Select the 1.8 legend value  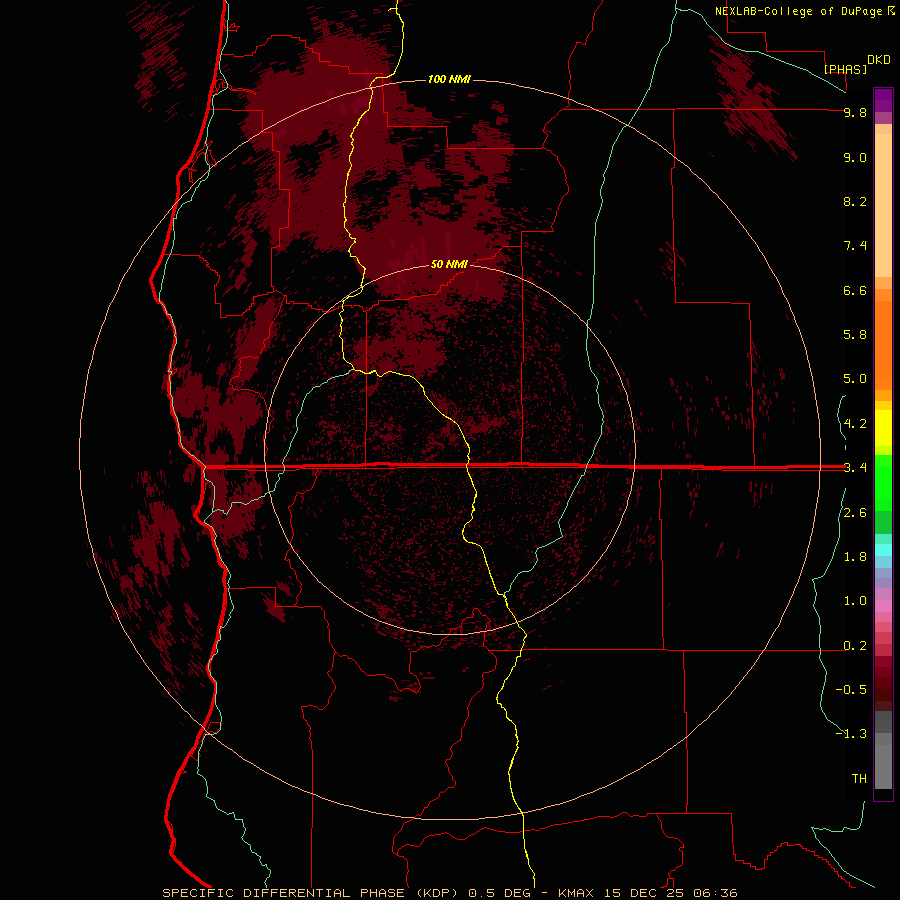point(855,557)
